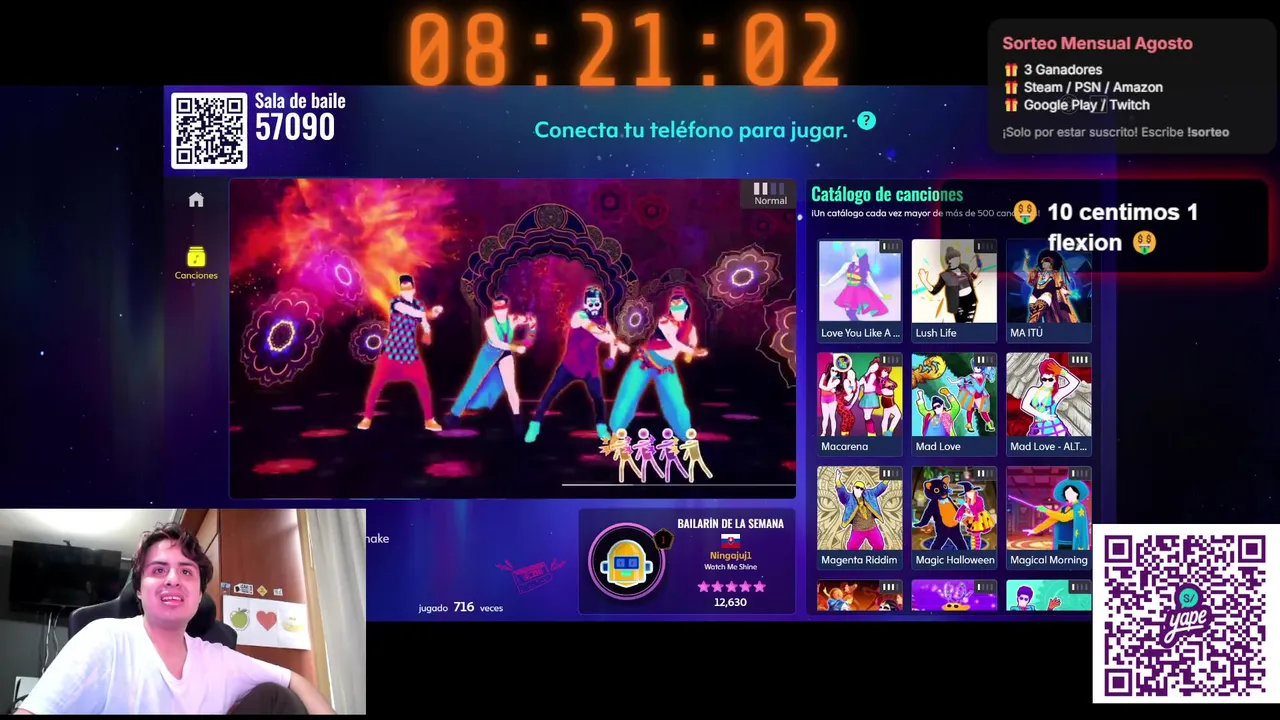
Task: Click room number 57090
Action: pyautogui.click(x=295, y=127)
